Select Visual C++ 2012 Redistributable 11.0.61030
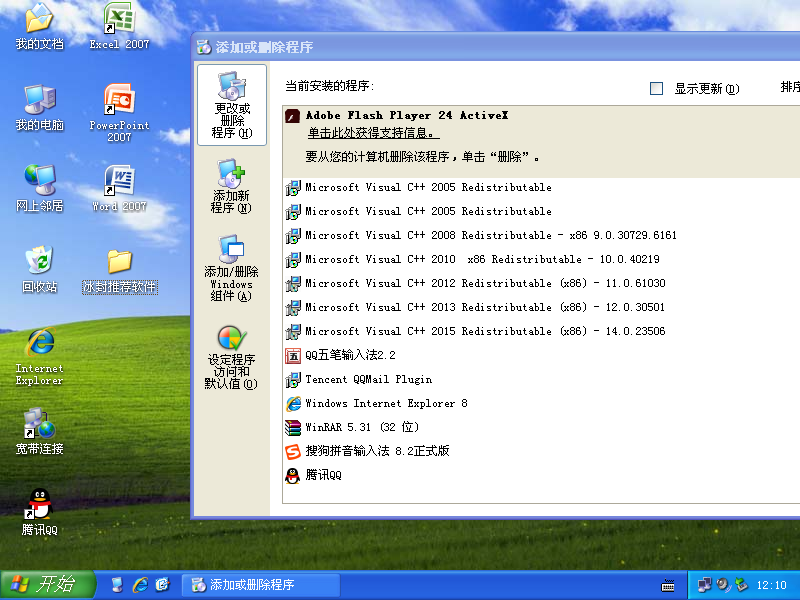Screen dimensions: 800x600 point(541,284)
